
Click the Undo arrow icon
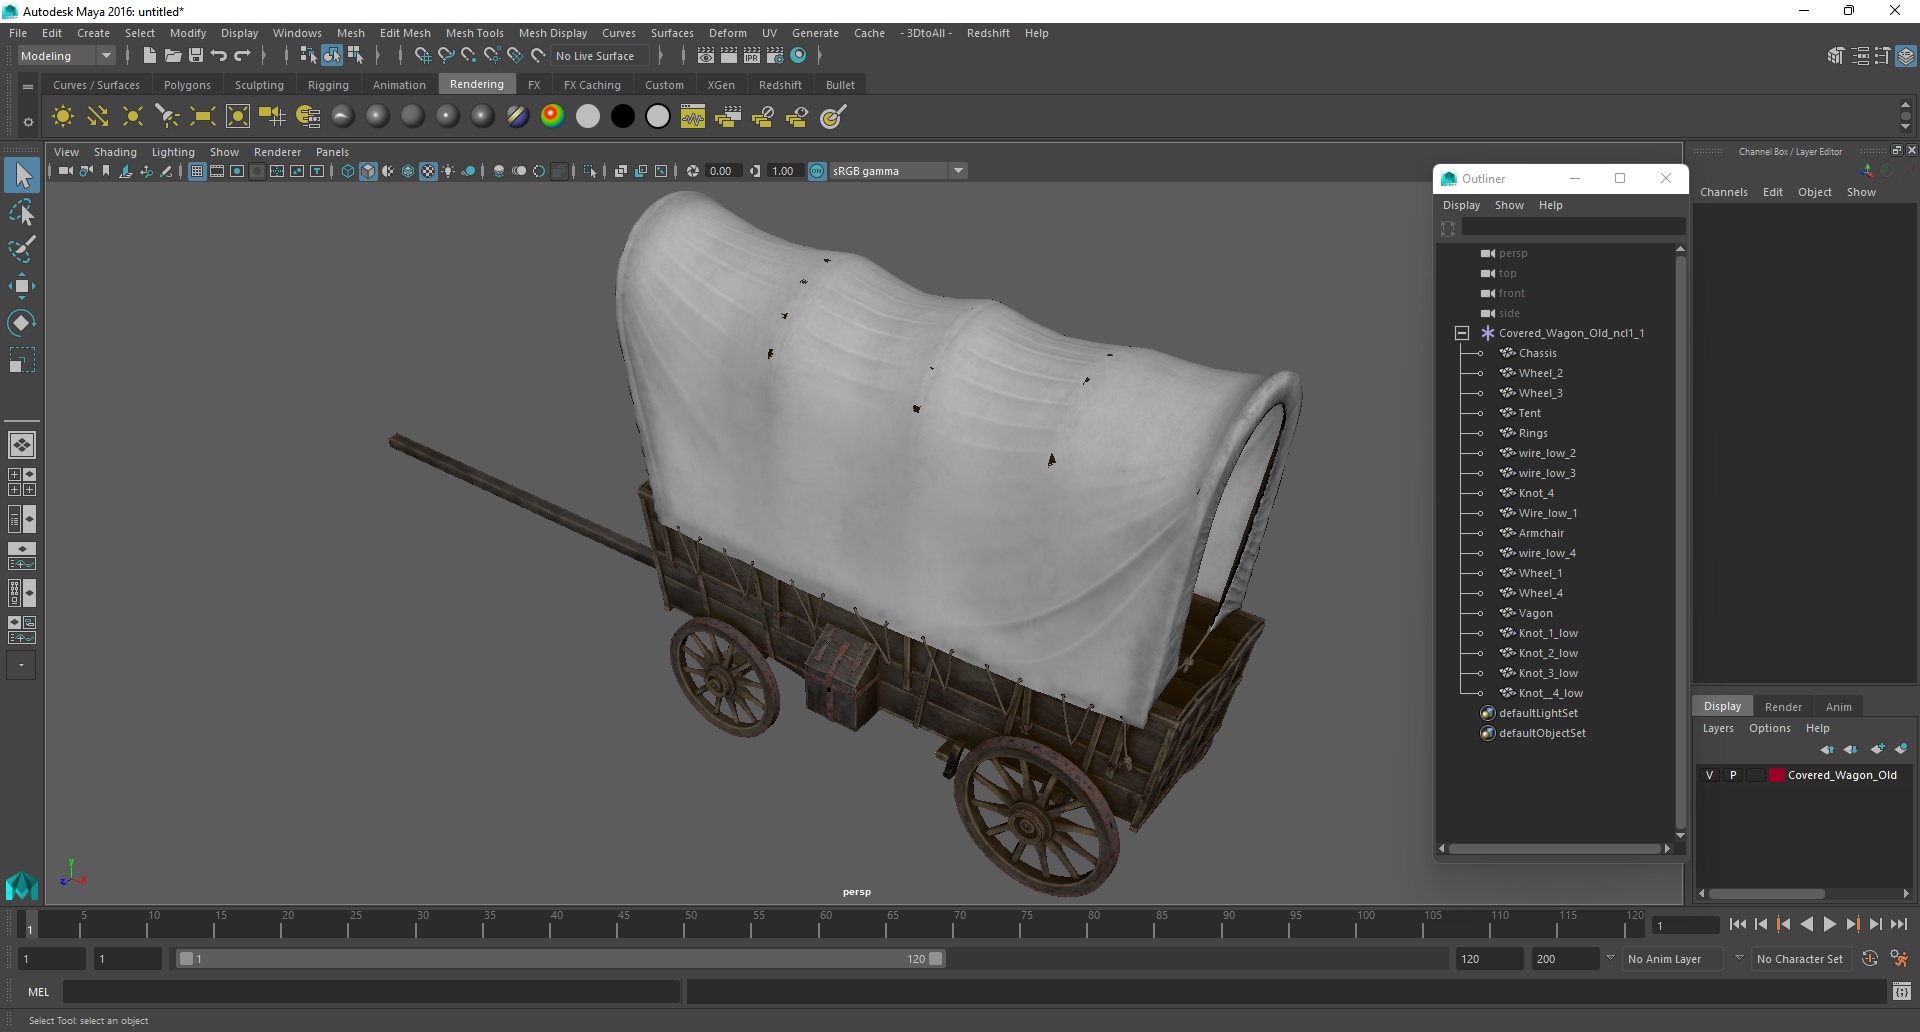pos(219,56)
